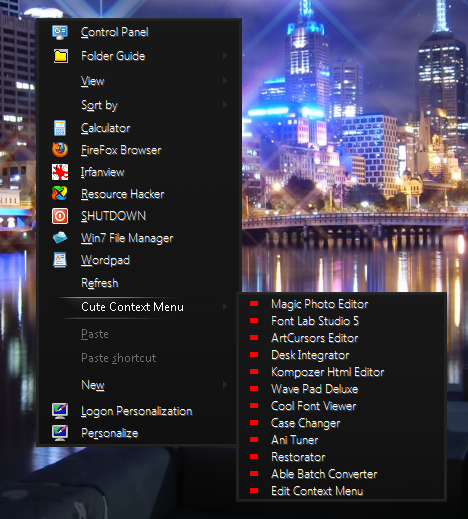Open the View menu entry

pos(139,81)
